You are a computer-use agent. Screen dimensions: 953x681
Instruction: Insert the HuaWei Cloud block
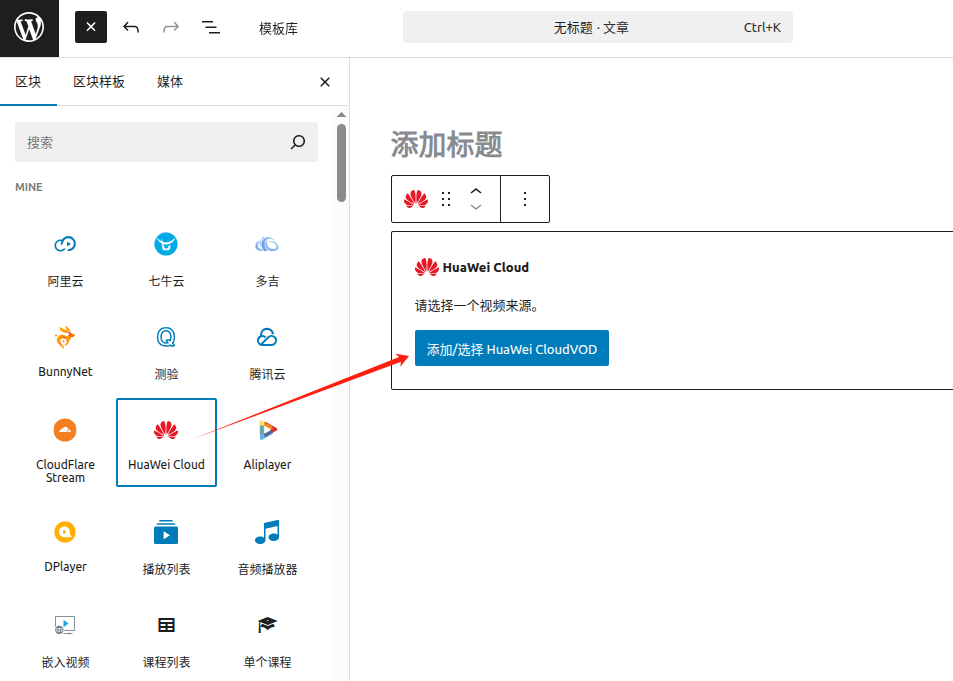[166, 443]
